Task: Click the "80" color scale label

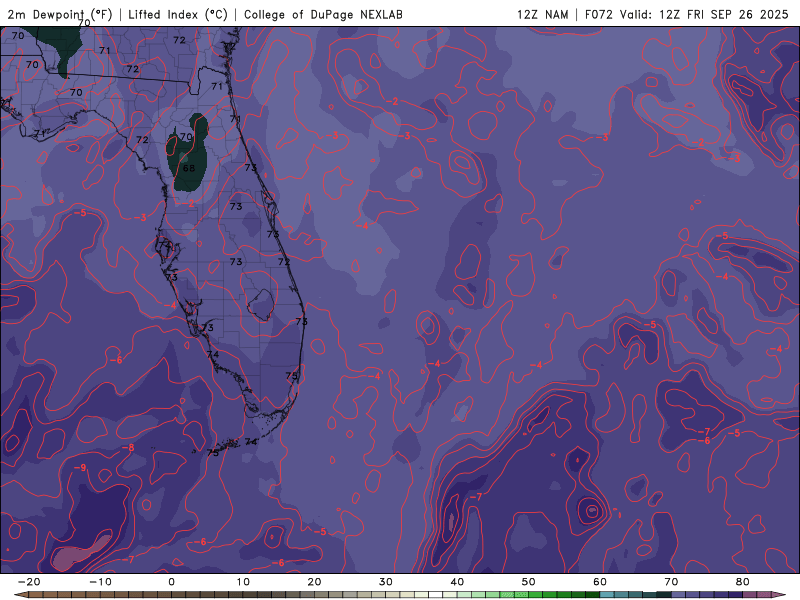Action: [x=743, y=582]
